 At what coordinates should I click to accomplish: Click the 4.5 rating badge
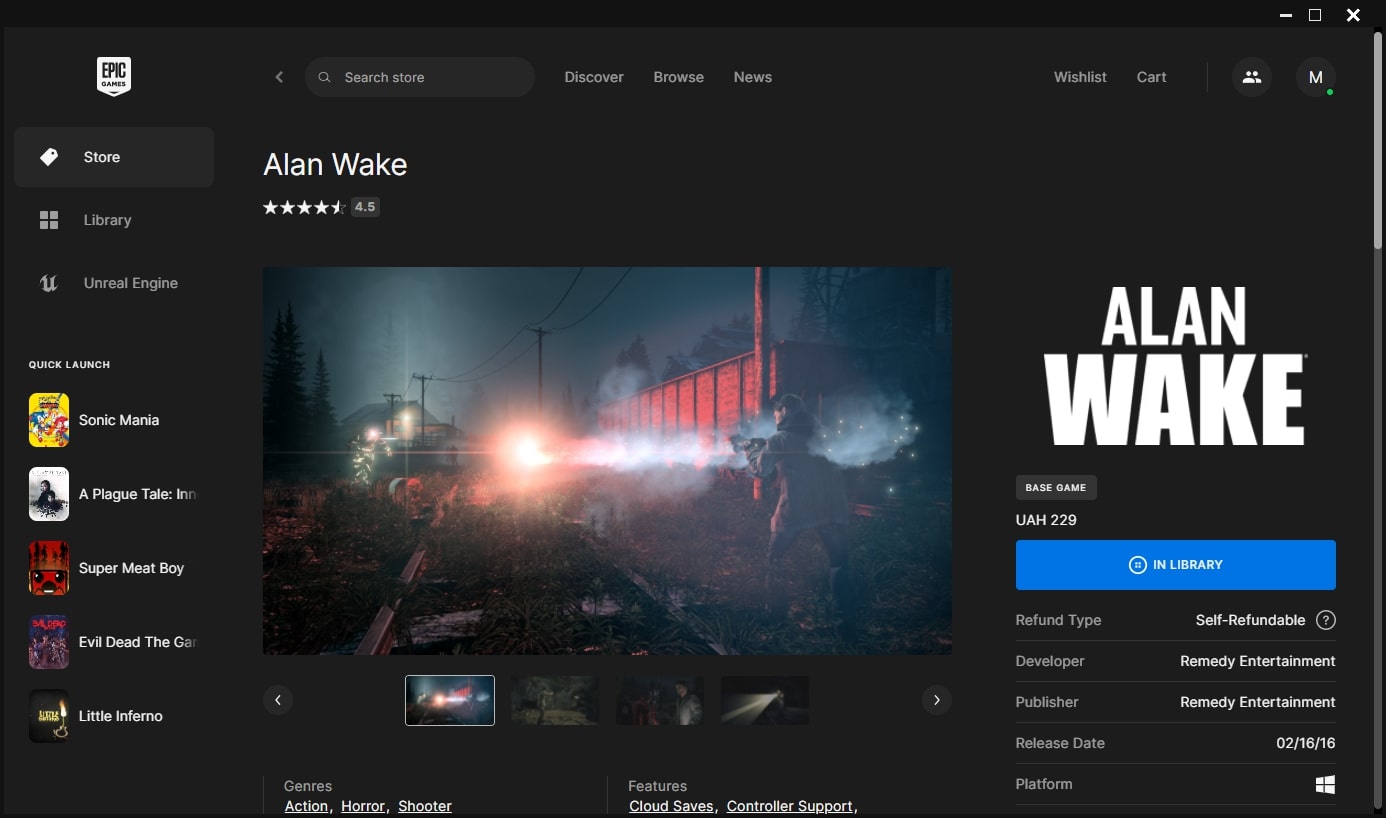365,207
